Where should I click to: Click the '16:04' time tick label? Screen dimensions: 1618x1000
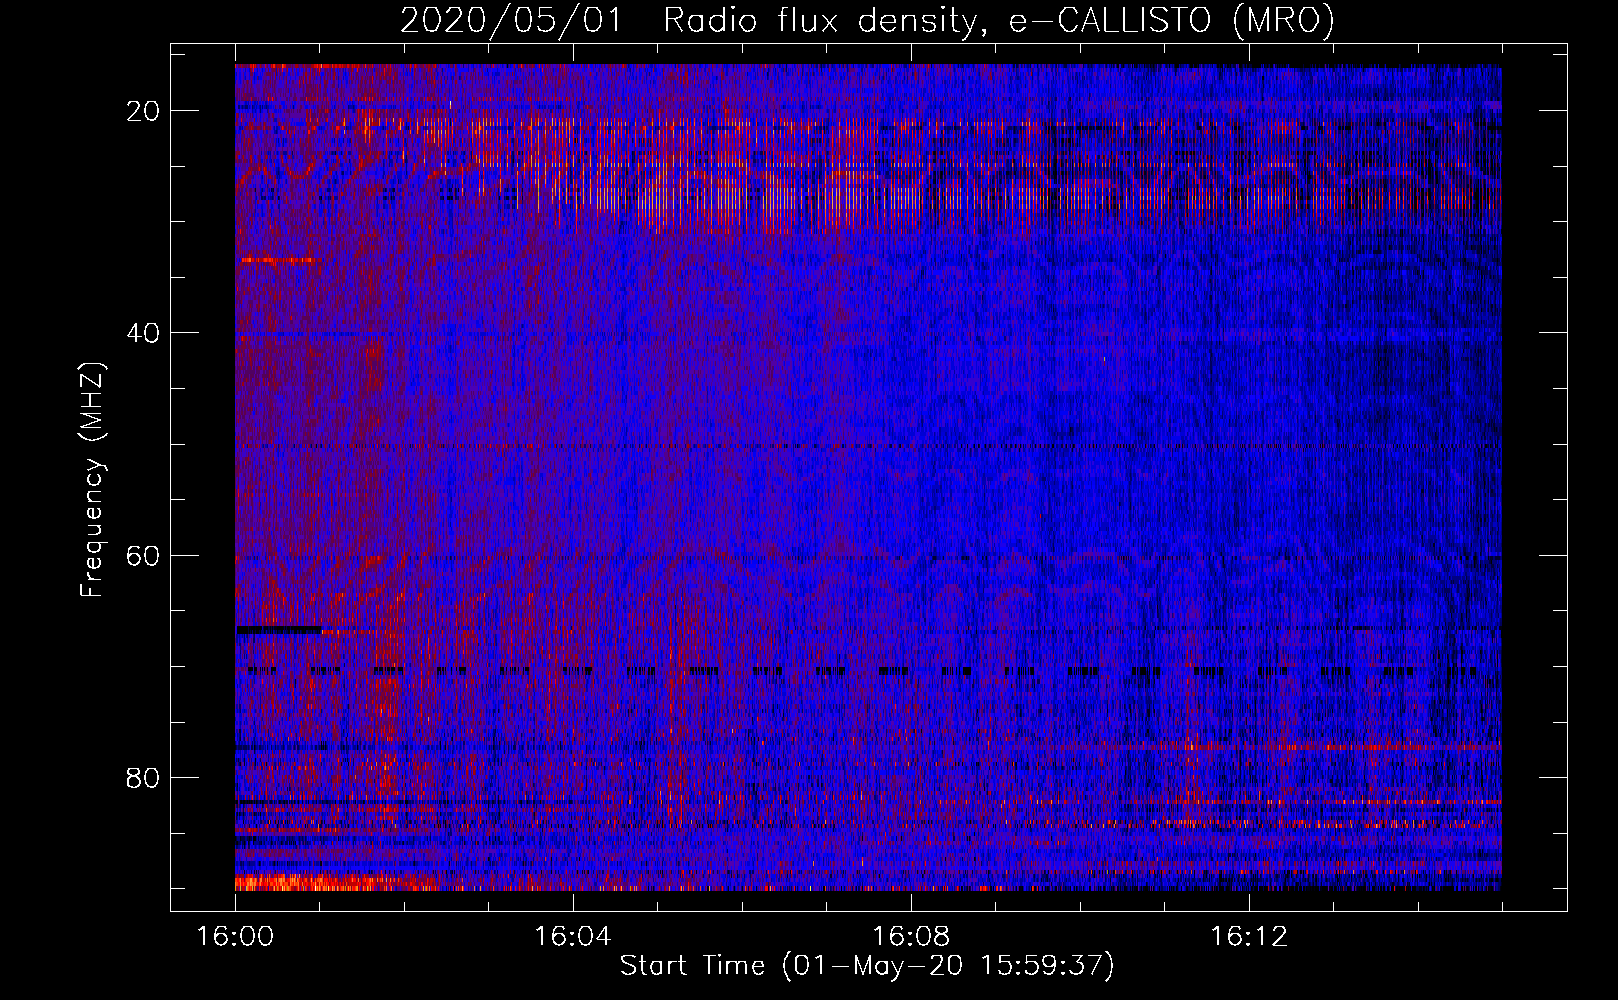(x=572, y=937)
